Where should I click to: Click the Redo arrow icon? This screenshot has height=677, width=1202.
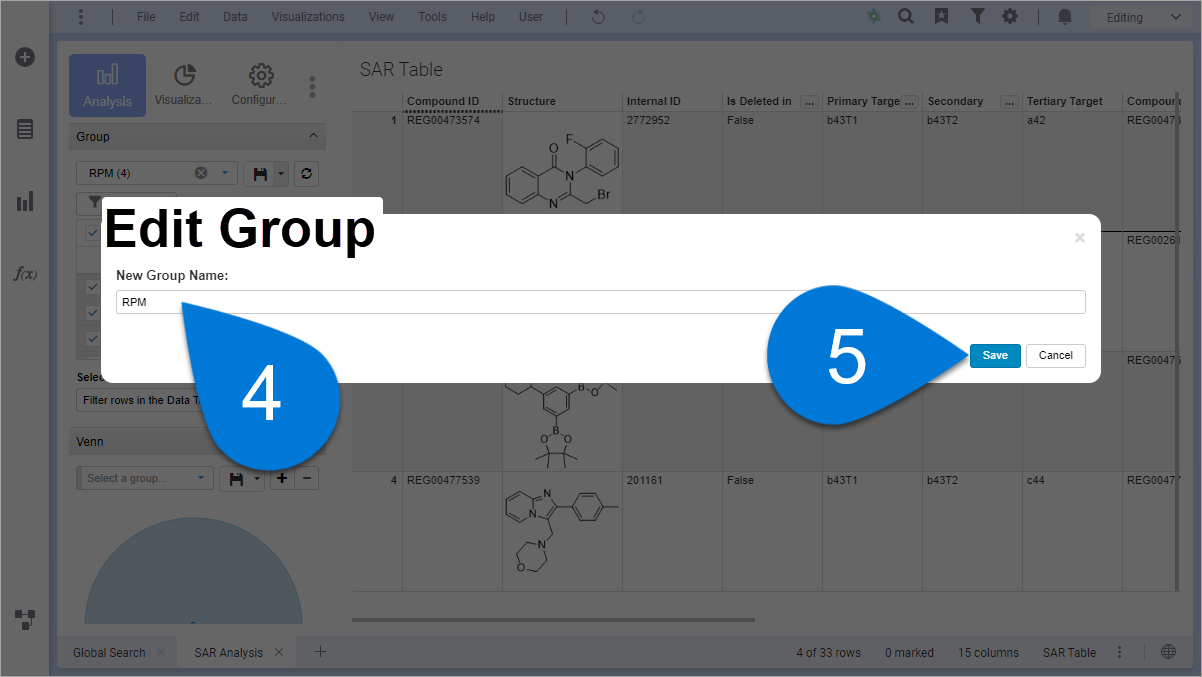pos(638,17)
